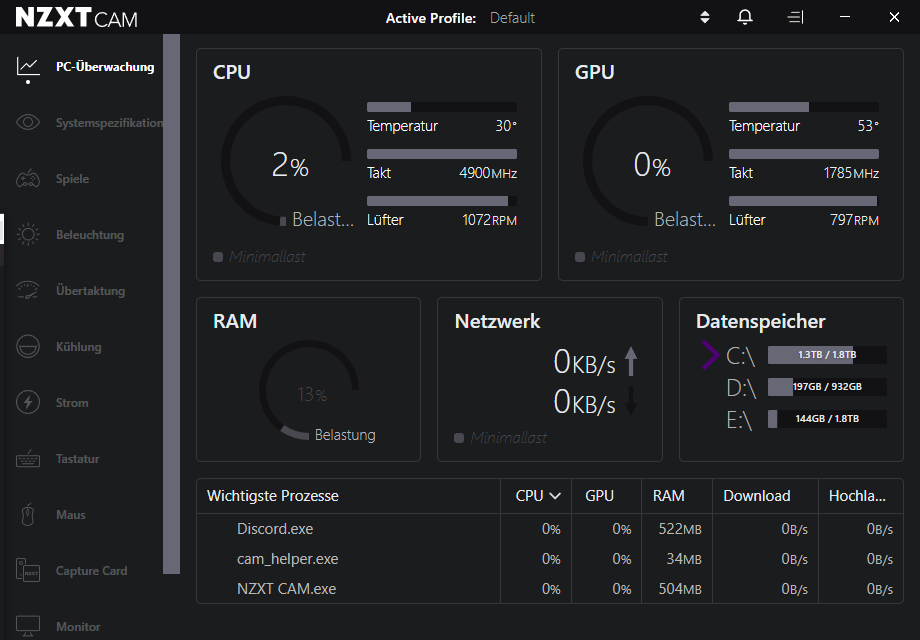Click the CPU Takt 4900MHz value

point(488,173)
